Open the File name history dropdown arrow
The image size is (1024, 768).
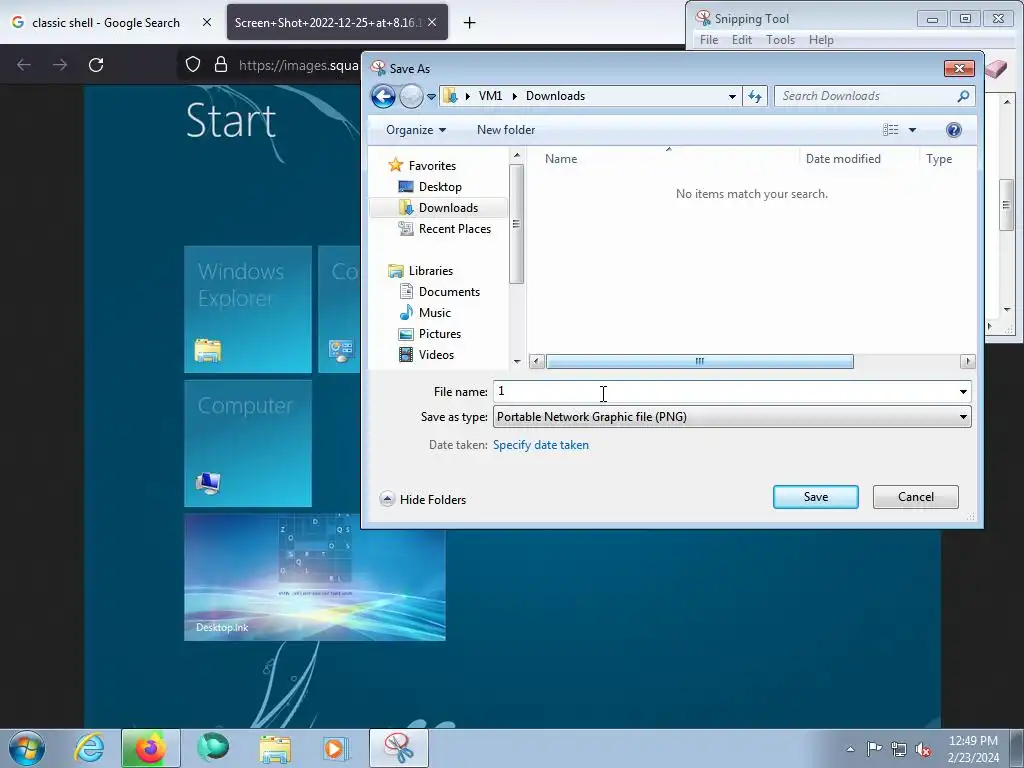point(963,391)
